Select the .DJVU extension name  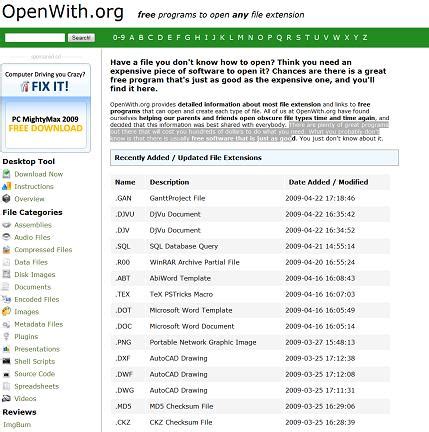point(125,214)
